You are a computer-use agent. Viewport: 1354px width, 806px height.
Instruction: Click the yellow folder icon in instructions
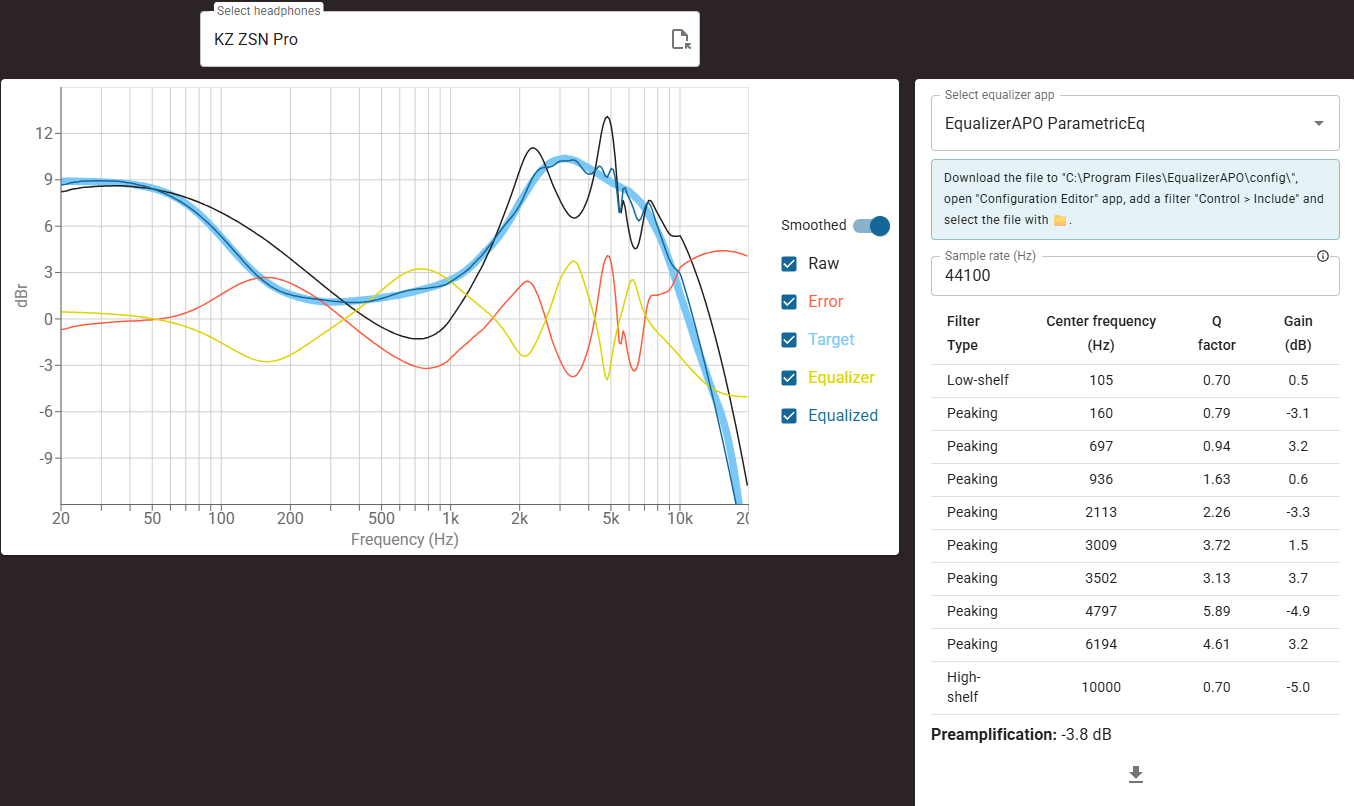pos(1060,221)
